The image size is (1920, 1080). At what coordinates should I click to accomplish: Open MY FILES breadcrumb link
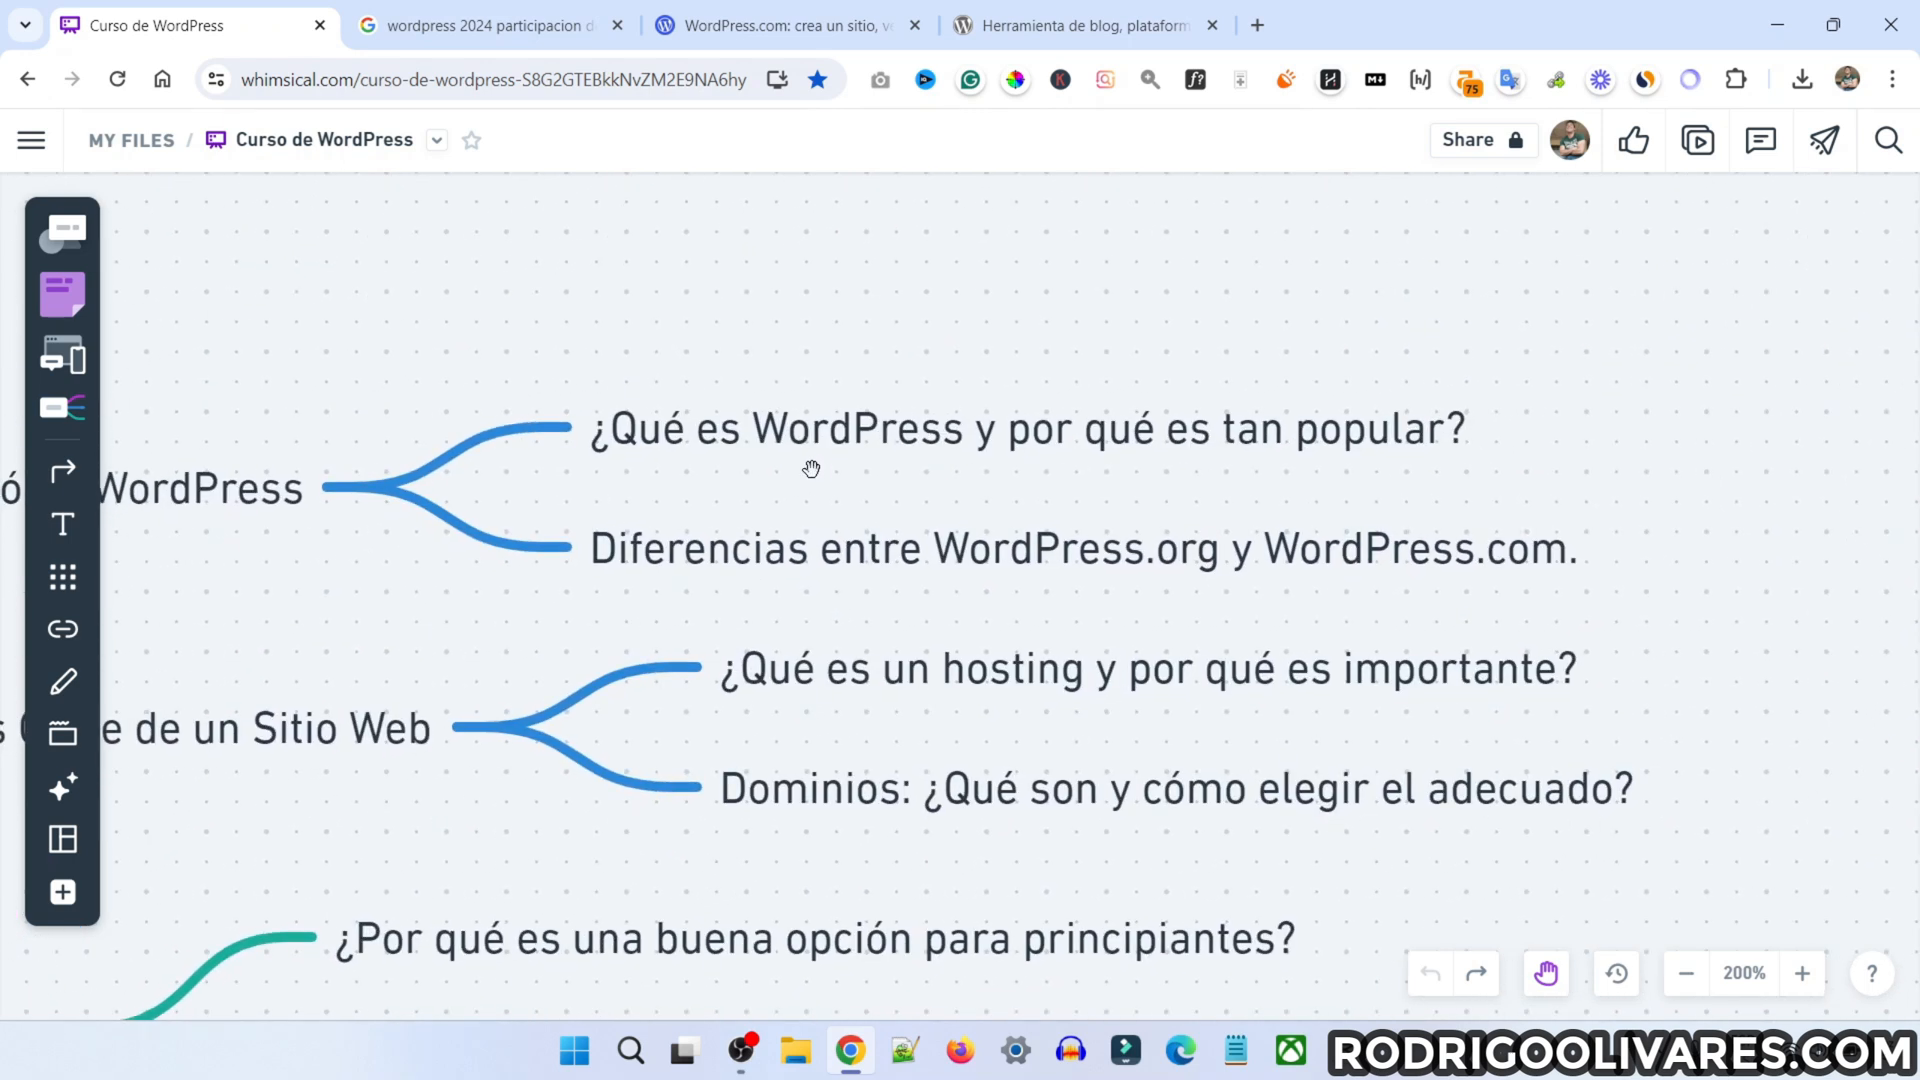[131, 140]
